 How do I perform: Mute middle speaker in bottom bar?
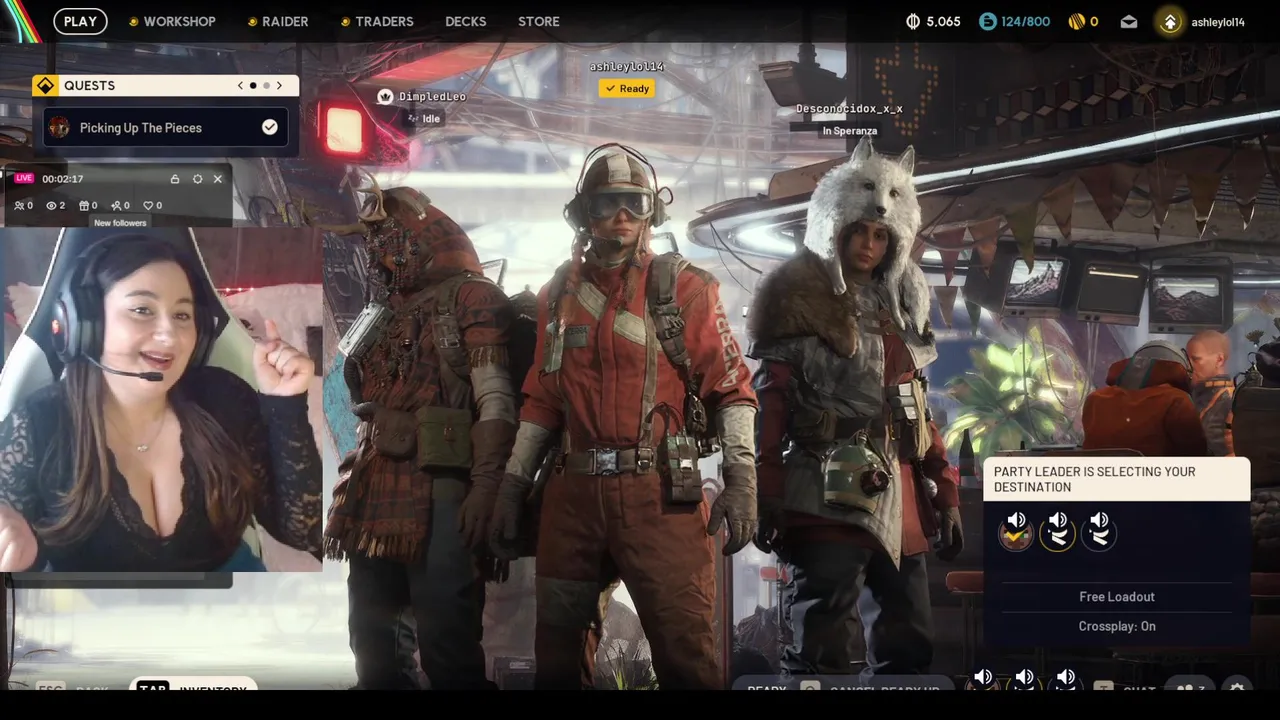click(x=1025, y=677)
